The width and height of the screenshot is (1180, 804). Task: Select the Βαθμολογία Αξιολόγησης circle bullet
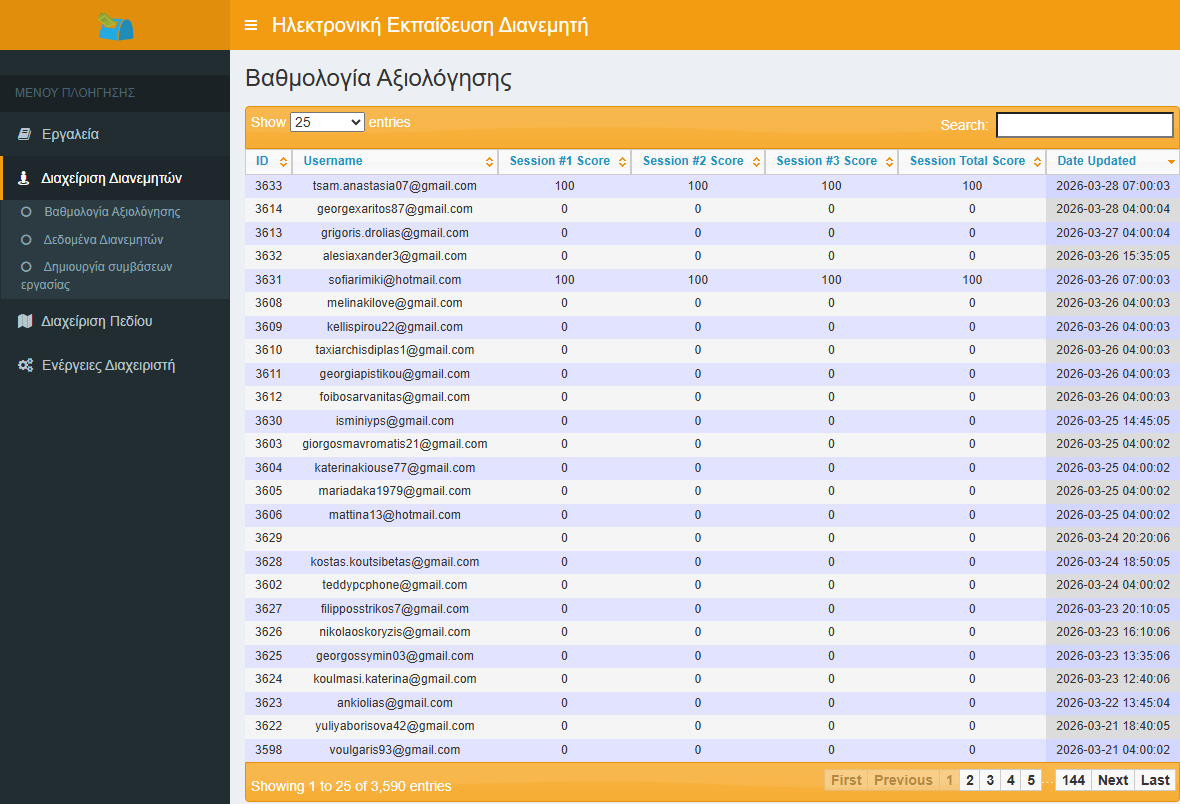[x=27, y=212]
